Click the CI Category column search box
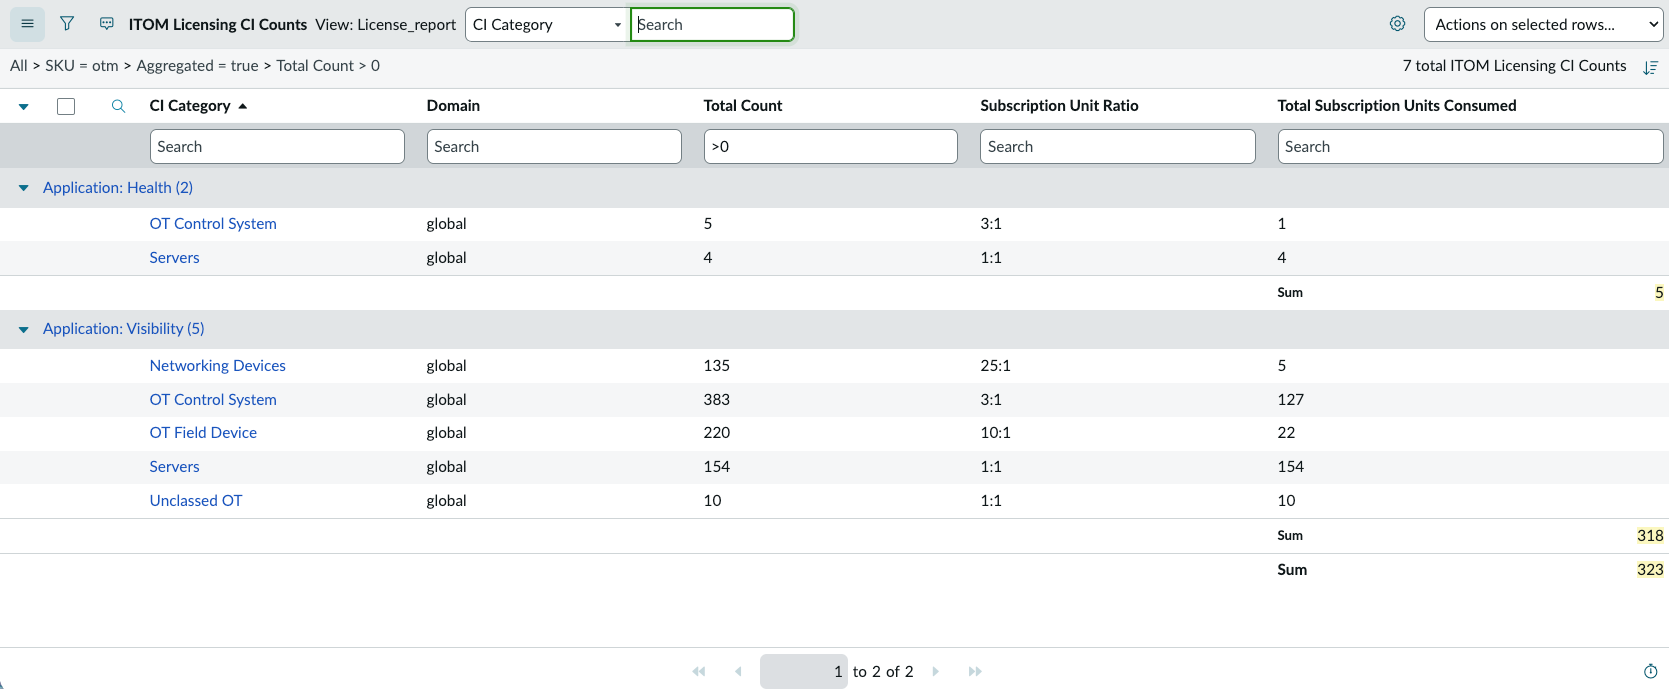1669x689 pixels. click(277, 146)
